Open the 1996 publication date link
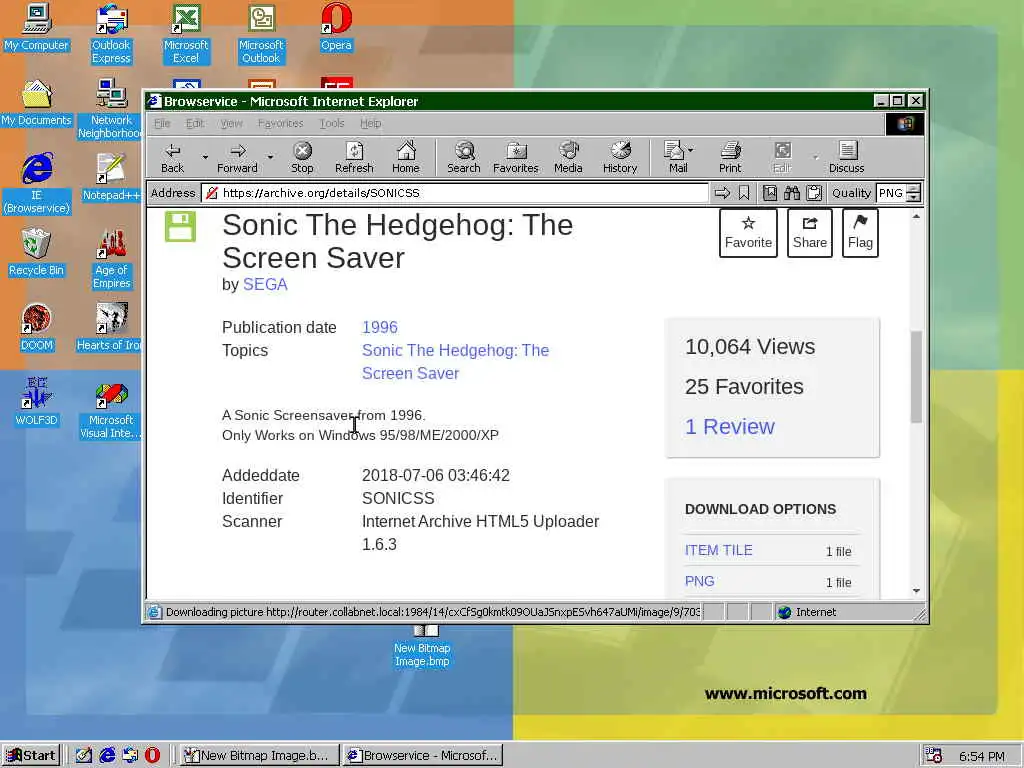Screen dimensions: 1024x768 coord(379,327)
